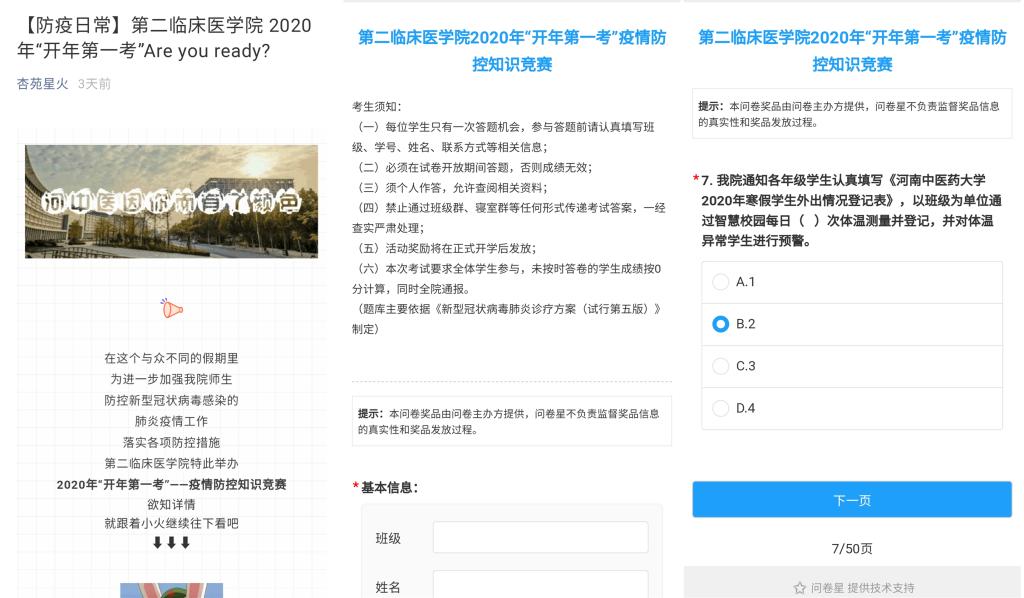This screenshot has width=1024, height=598.
Task: Click the blue quiz title above 考生须知
Action: [512, 51]
